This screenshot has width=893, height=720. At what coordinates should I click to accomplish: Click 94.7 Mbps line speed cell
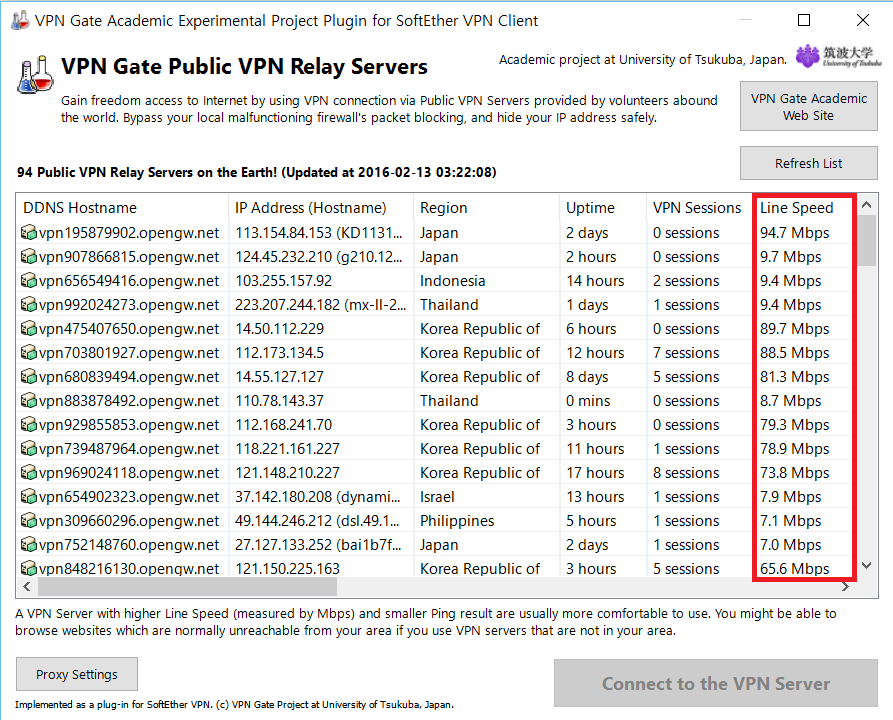(x=794, y=232)
